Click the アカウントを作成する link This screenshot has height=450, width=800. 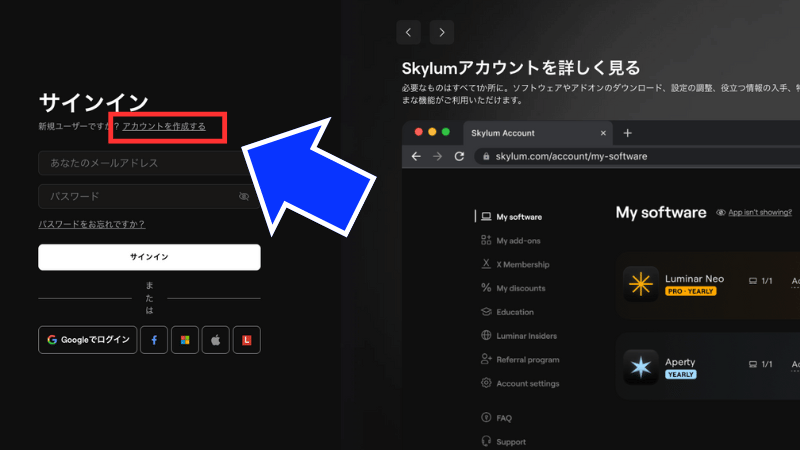point(164,126)
